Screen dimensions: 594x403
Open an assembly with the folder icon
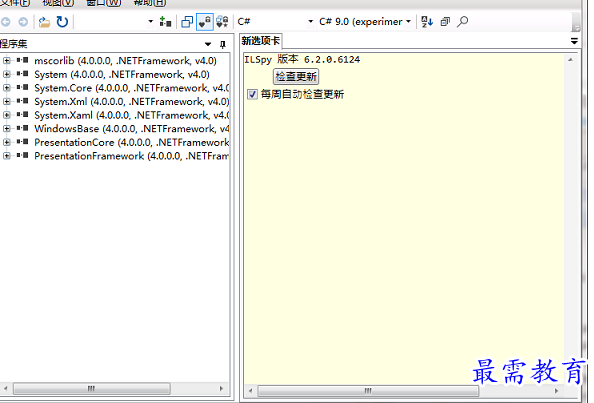coord(44,22)
